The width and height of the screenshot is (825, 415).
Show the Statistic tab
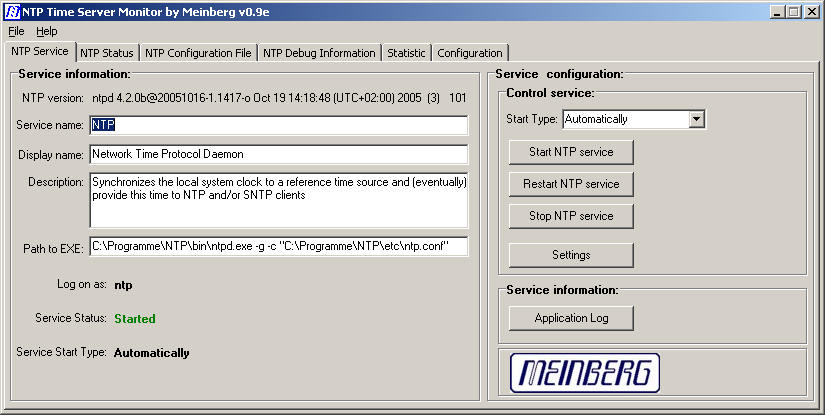pos(406,53)
